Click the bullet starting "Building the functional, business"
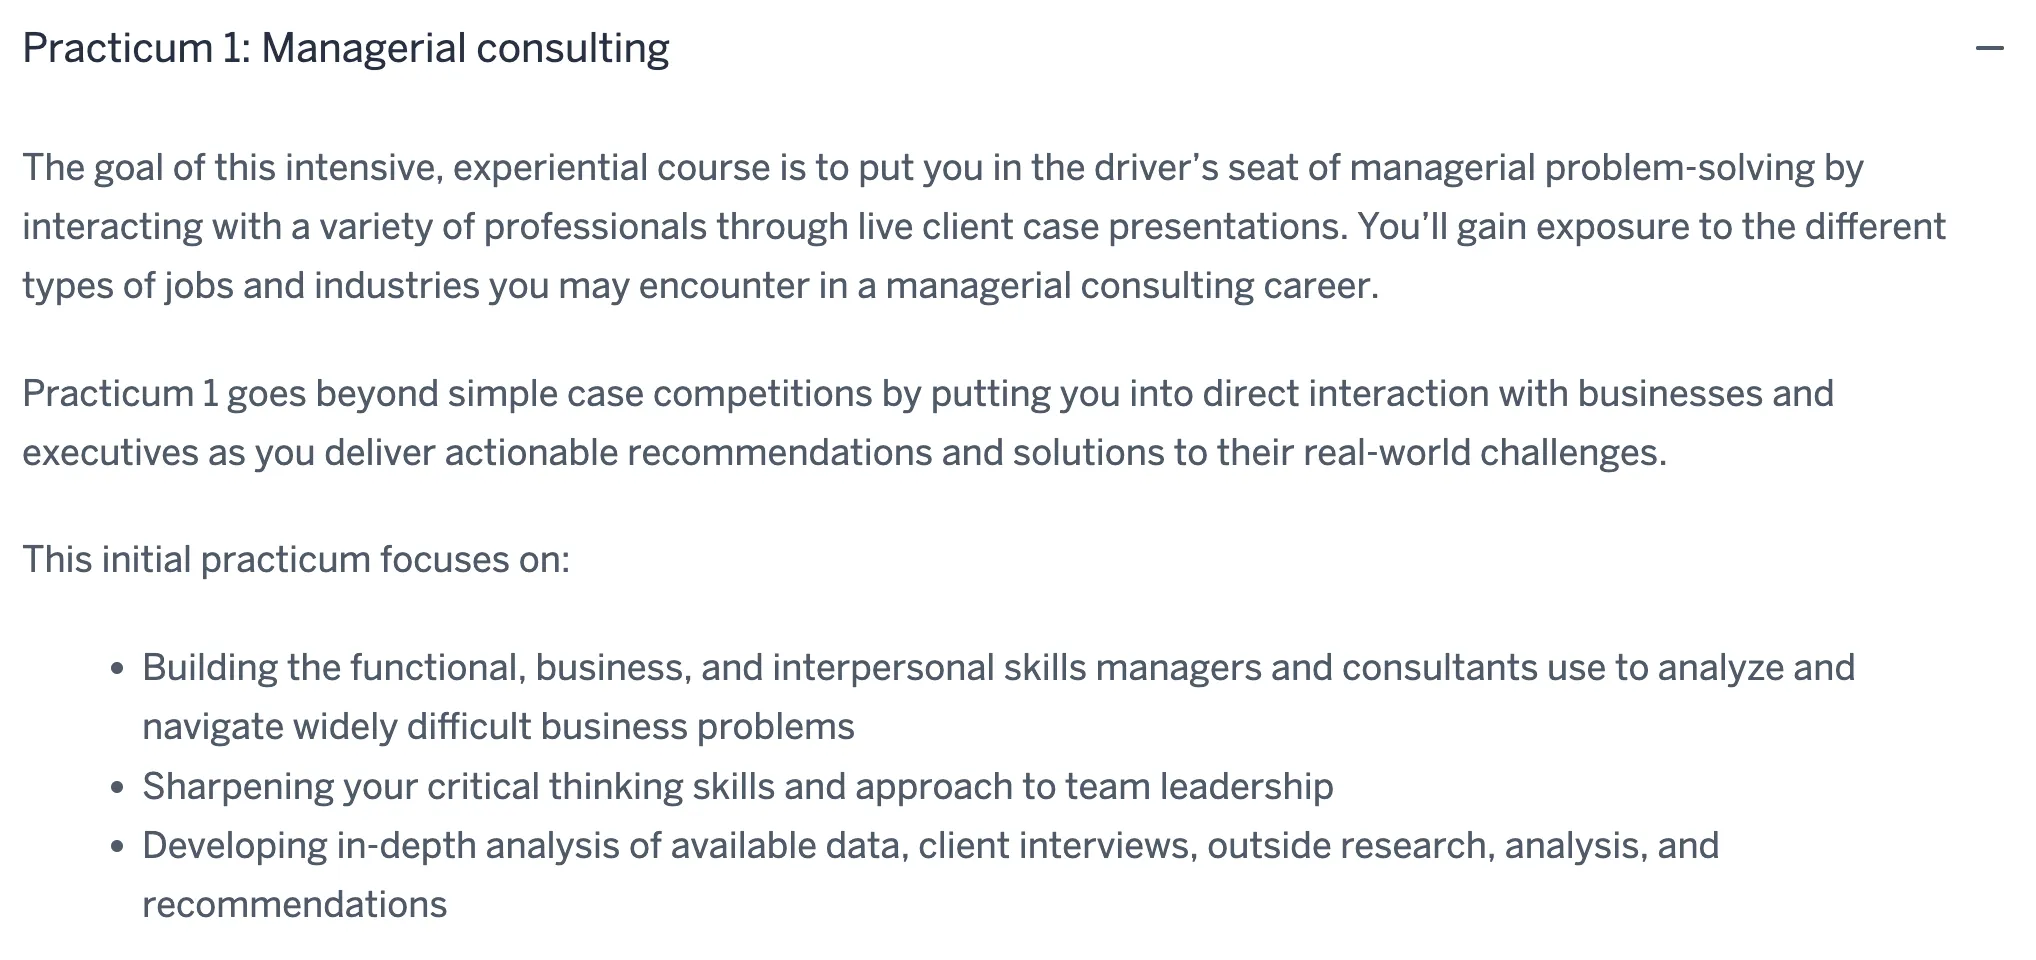Viewport: 2036px width, 960px height. point(997,667)
